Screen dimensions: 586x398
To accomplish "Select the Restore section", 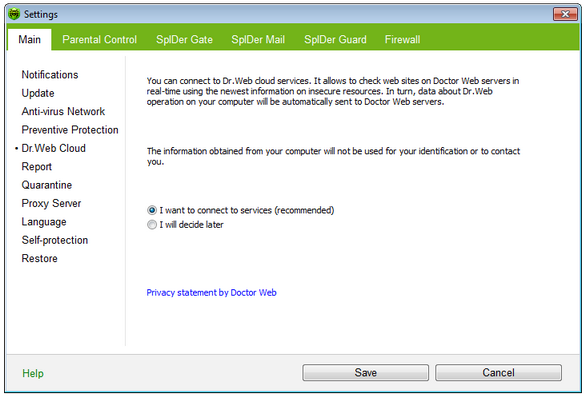I will 39,258.
